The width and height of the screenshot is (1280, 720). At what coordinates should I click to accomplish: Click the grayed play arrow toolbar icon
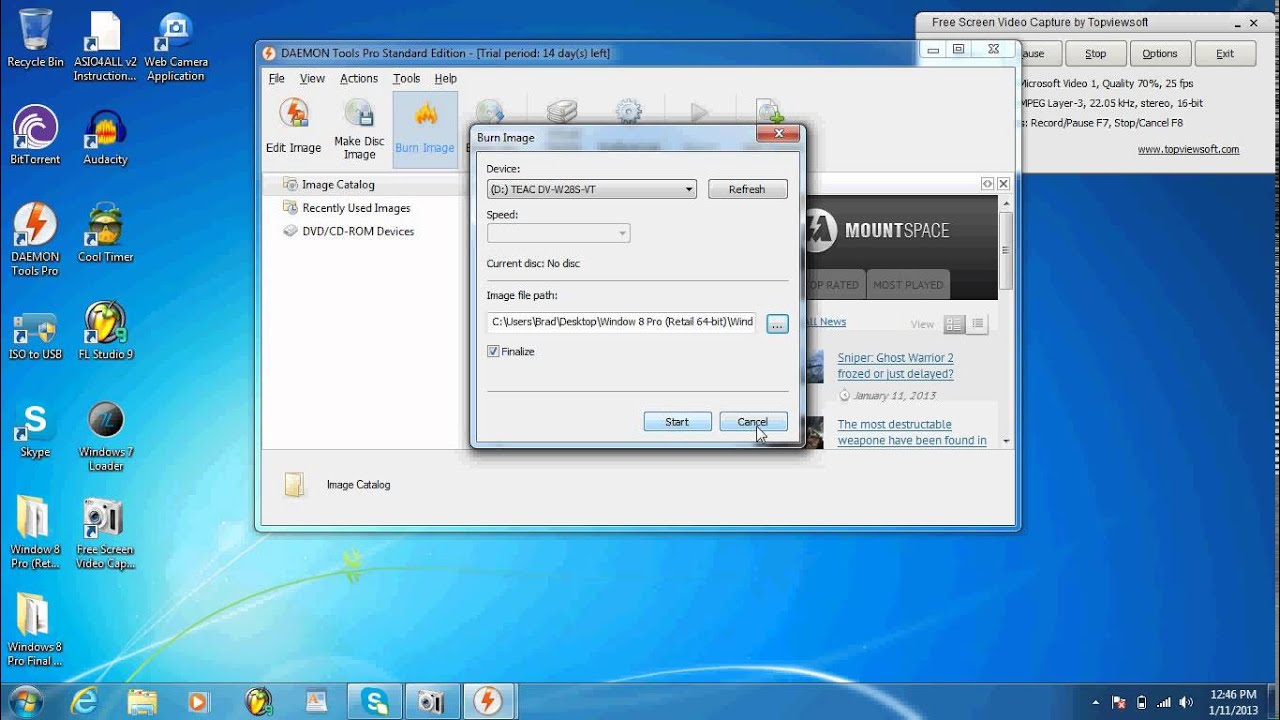click(x=699, y=113)
